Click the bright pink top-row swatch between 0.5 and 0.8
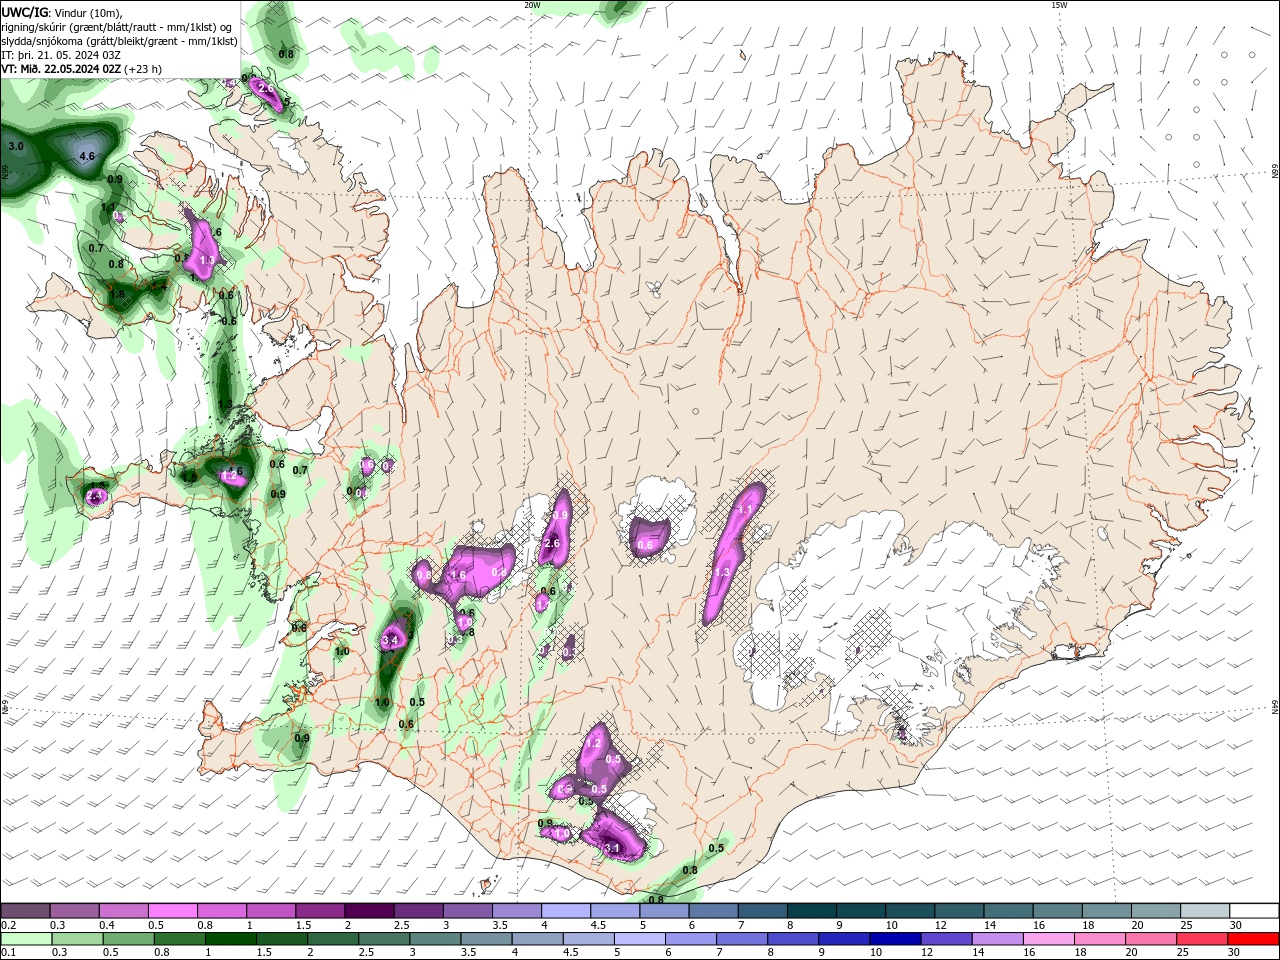Viewport: 1280px width, 960px height. (x=172, y=911)
